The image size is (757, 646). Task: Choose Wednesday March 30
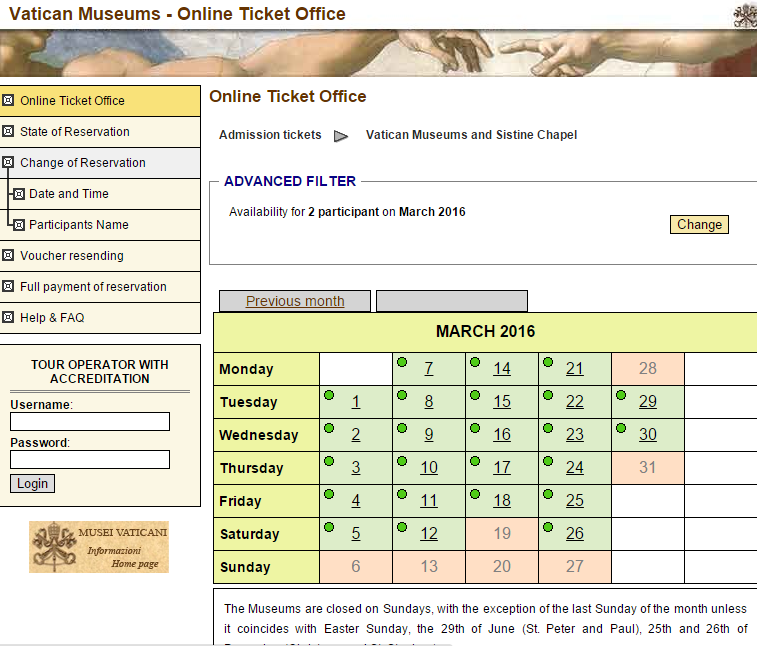pos(648,435)
